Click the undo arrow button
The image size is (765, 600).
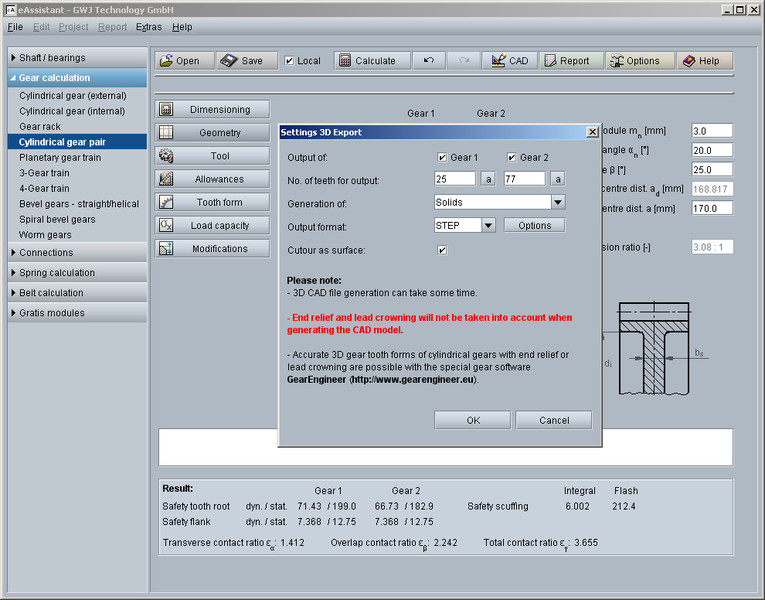428,61
